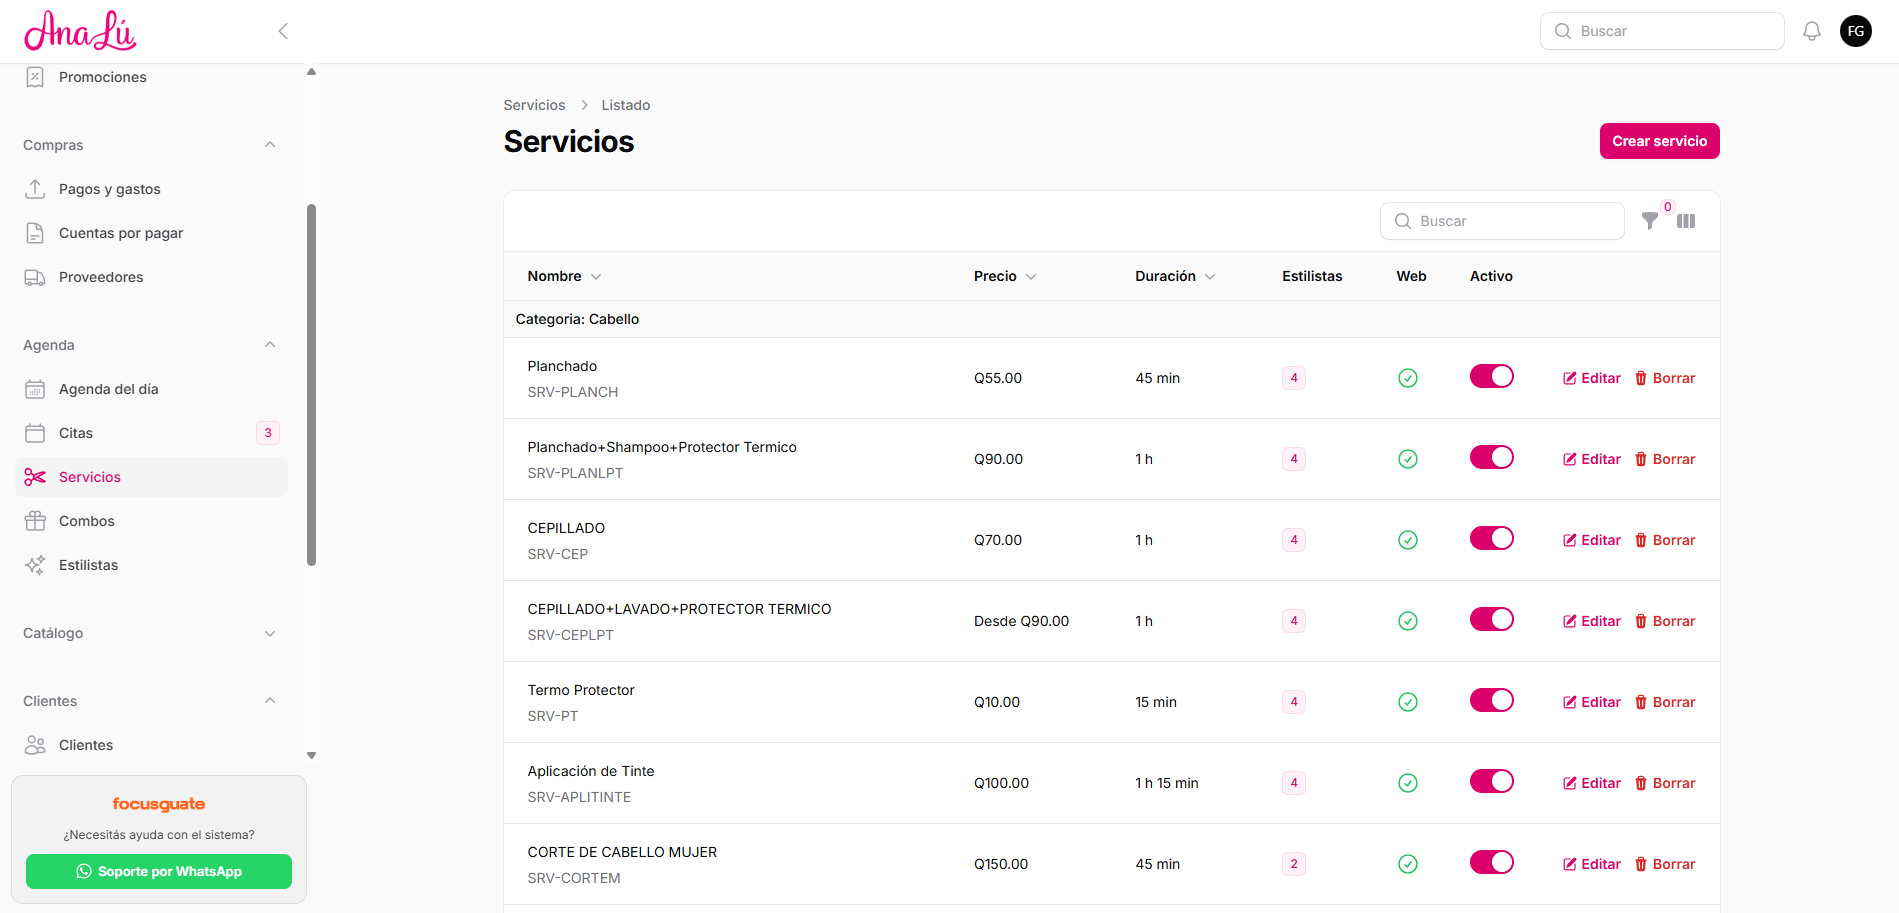The height and width of the screenshot is (913, 1899).
Task: Edit the Planchado service
Action: [x=1592, y=378]
